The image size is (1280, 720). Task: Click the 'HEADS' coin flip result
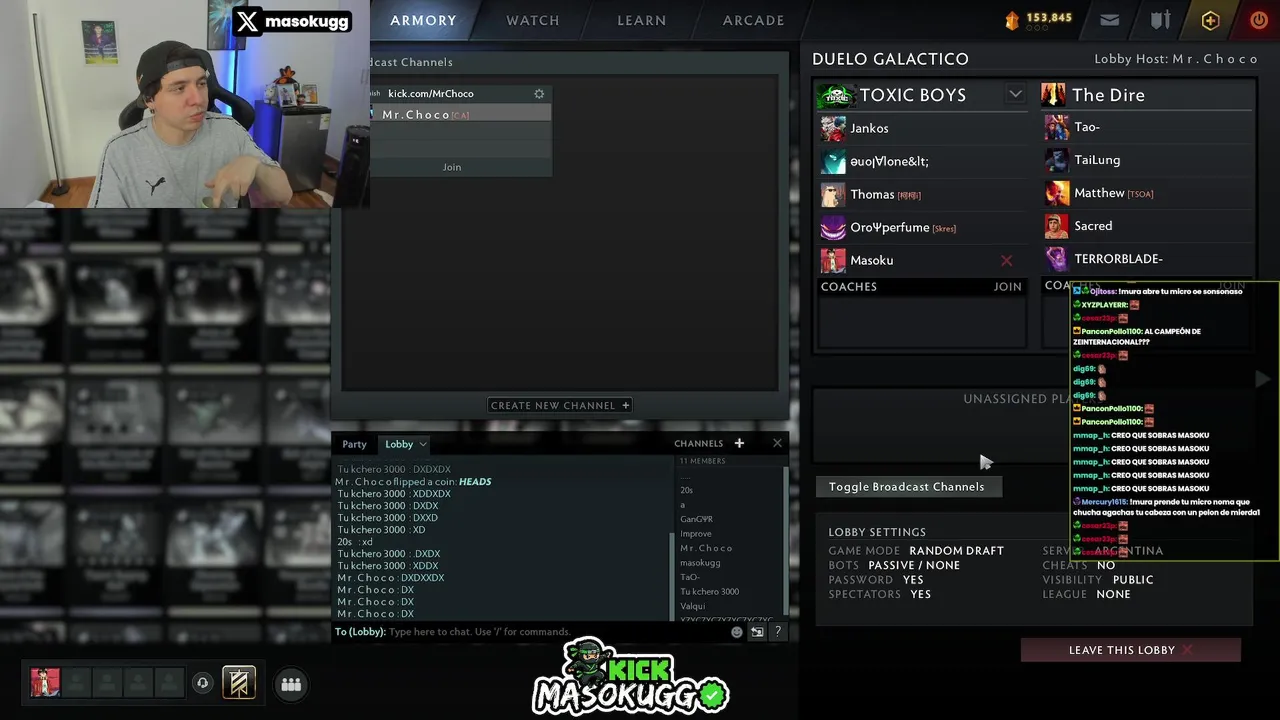point(475,481)
